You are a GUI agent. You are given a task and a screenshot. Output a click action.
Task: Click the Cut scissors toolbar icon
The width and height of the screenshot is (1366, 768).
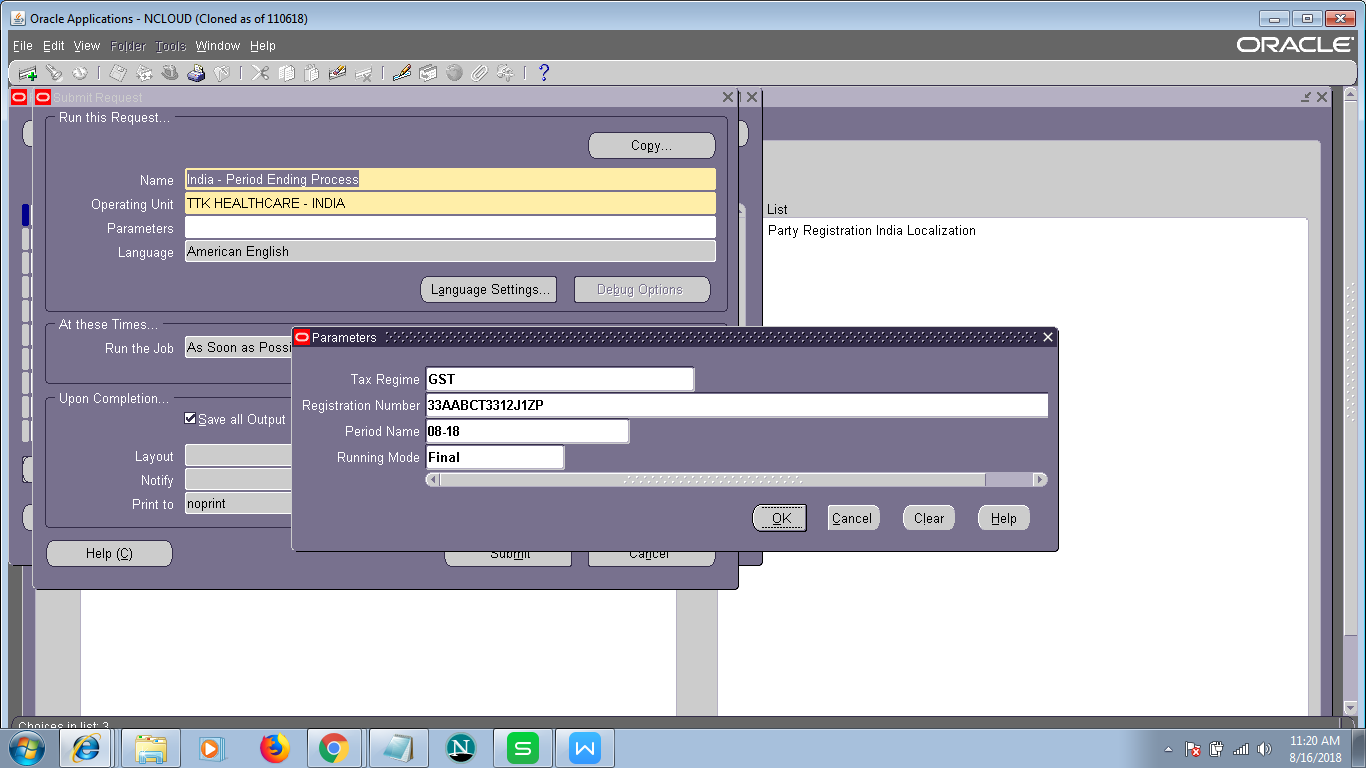[260, 73]
